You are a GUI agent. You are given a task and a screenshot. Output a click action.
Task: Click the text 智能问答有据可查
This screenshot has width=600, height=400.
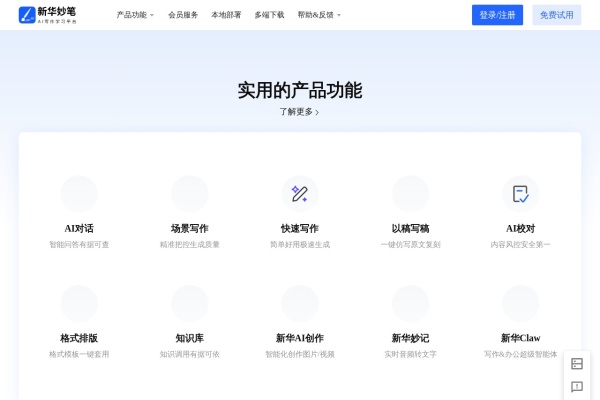tap(79, 245)
